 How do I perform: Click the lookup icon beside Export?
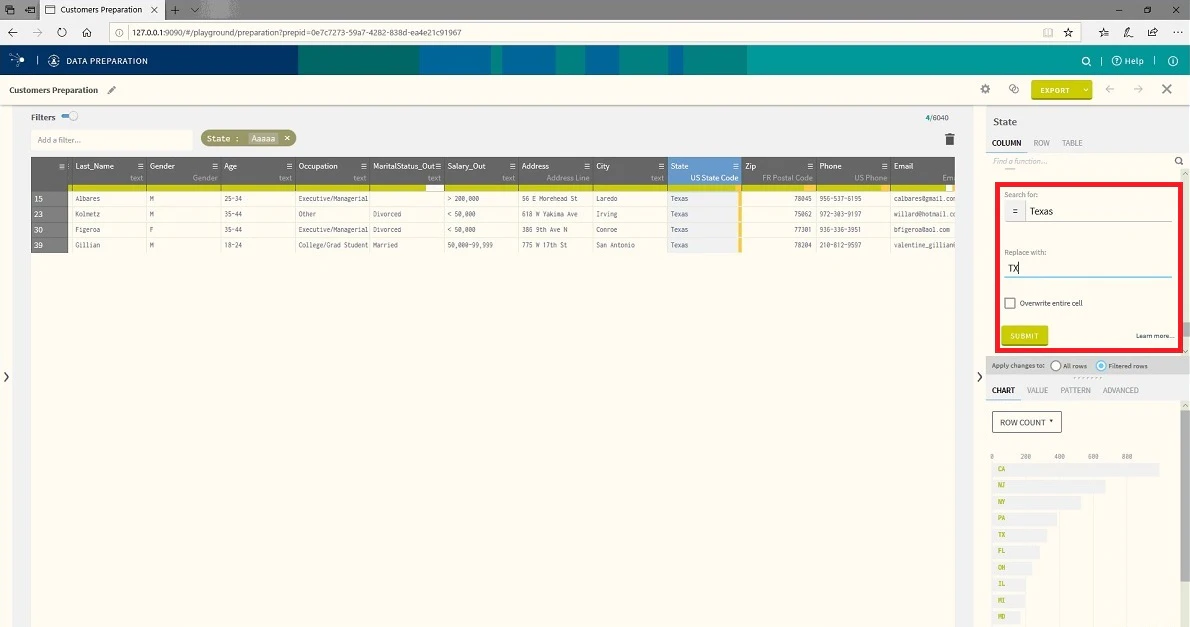[1013, 90]
